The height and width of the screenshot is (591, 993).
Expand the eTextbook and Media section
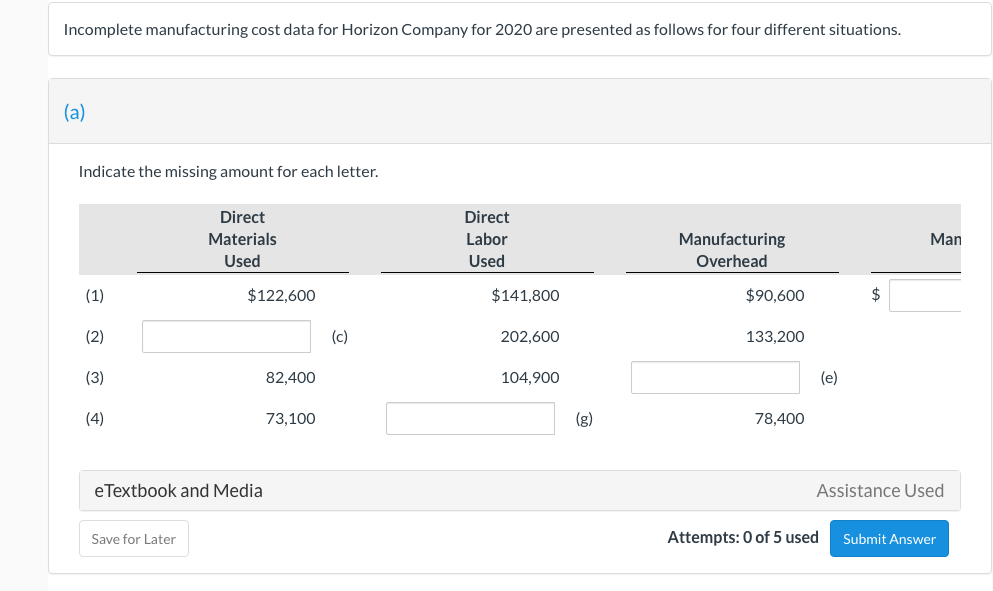point(178,491)
